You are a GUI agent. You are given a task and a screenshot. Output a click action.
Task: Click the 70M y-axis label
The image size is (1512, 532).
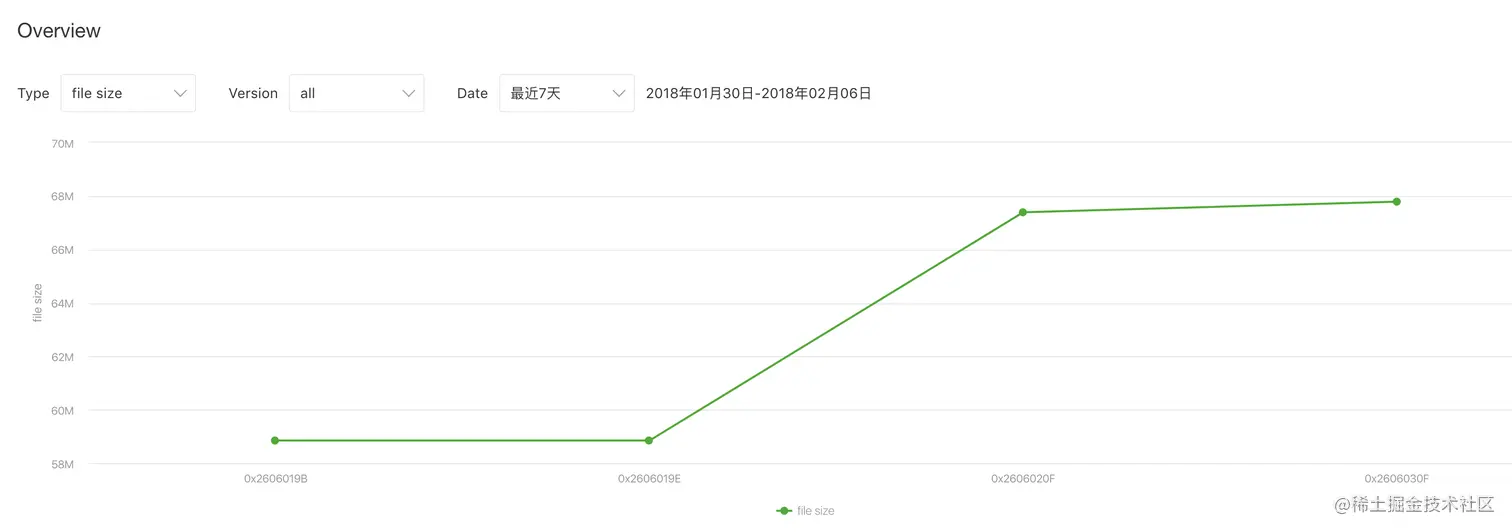(63, 143)
